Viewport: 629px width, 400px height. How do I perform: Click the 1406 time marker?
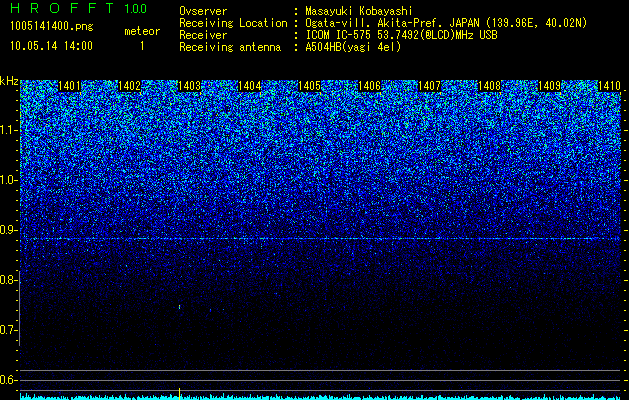point(369,86)
